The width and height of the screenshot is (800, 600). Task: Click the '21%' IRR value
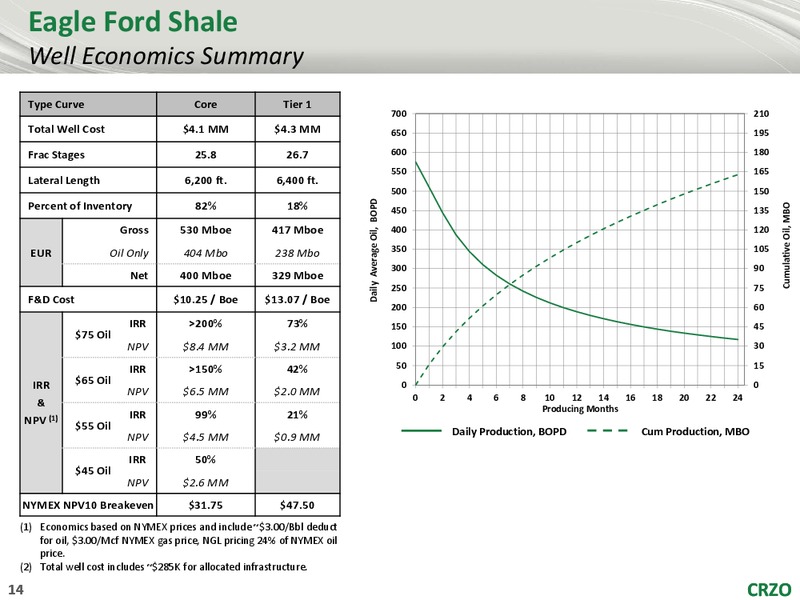coord(297,415)
